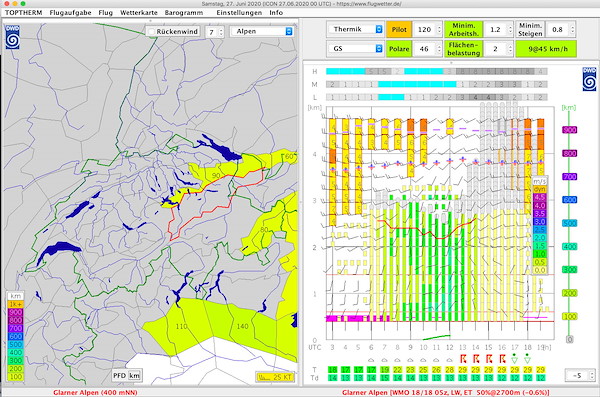The image size is (600, 397).
Task: Click the 25 KT wind barb legend
Action: (276, 377)
